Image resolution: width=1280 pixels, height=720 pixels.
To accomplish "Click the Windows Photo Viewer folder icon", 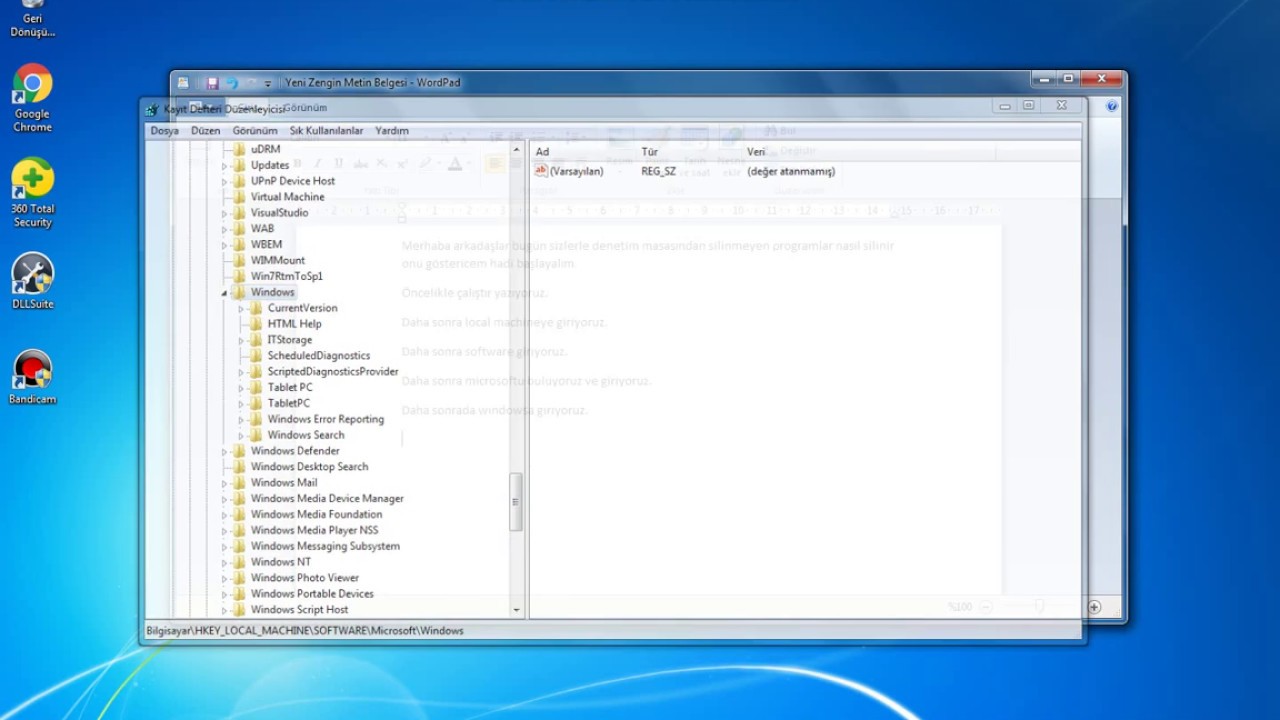I will [x=238, y=578].
